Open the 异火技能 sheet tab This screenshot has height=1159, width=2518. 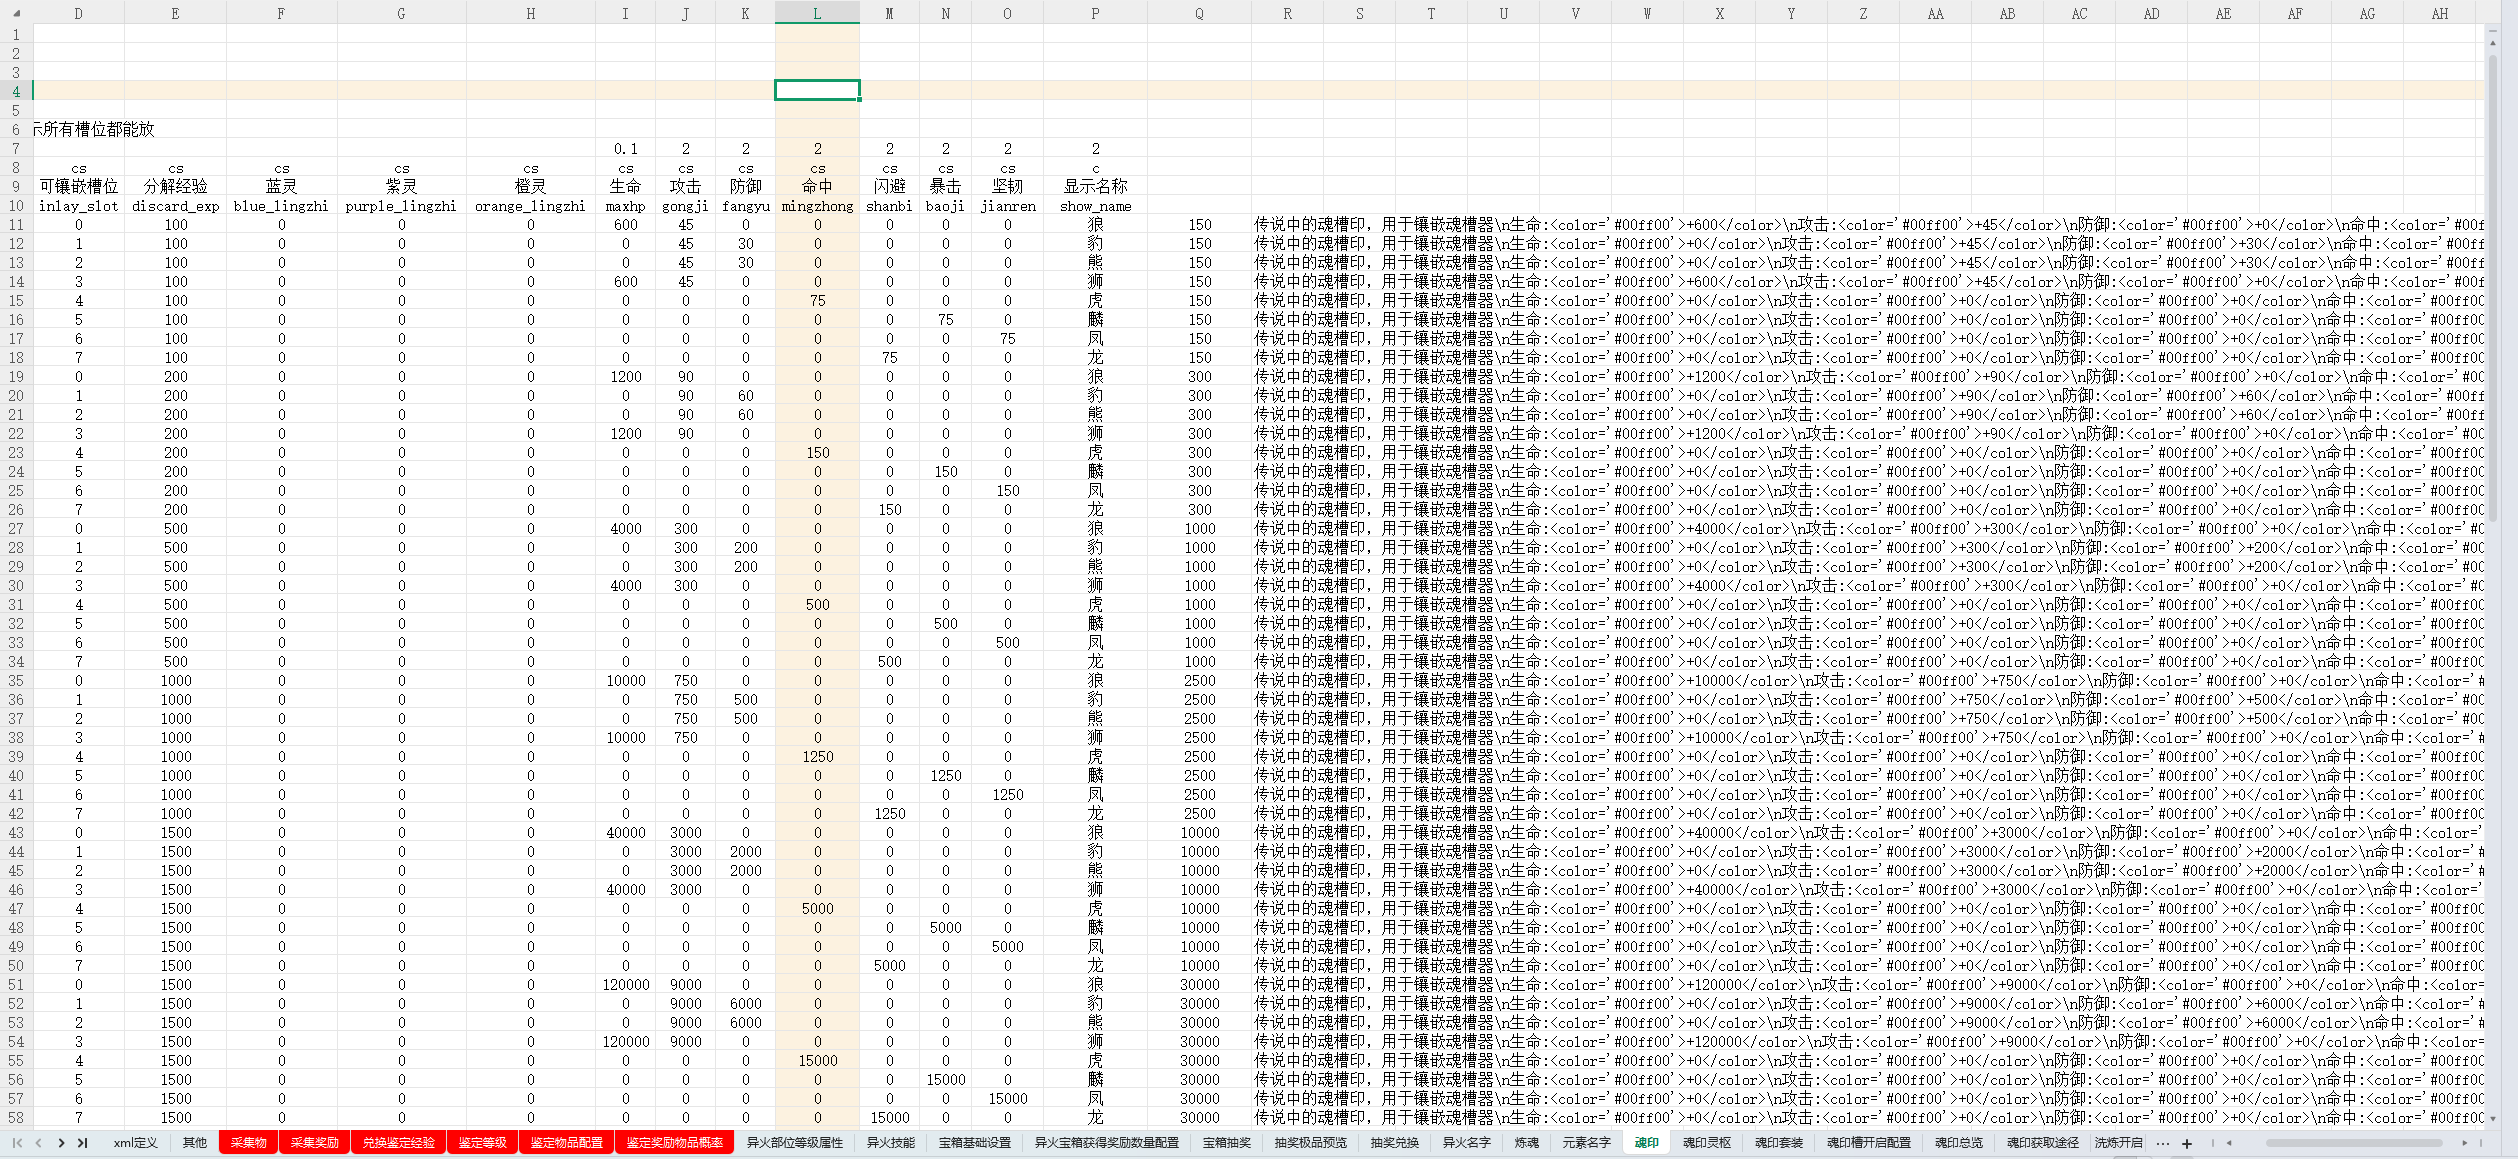coord(890,1143)
